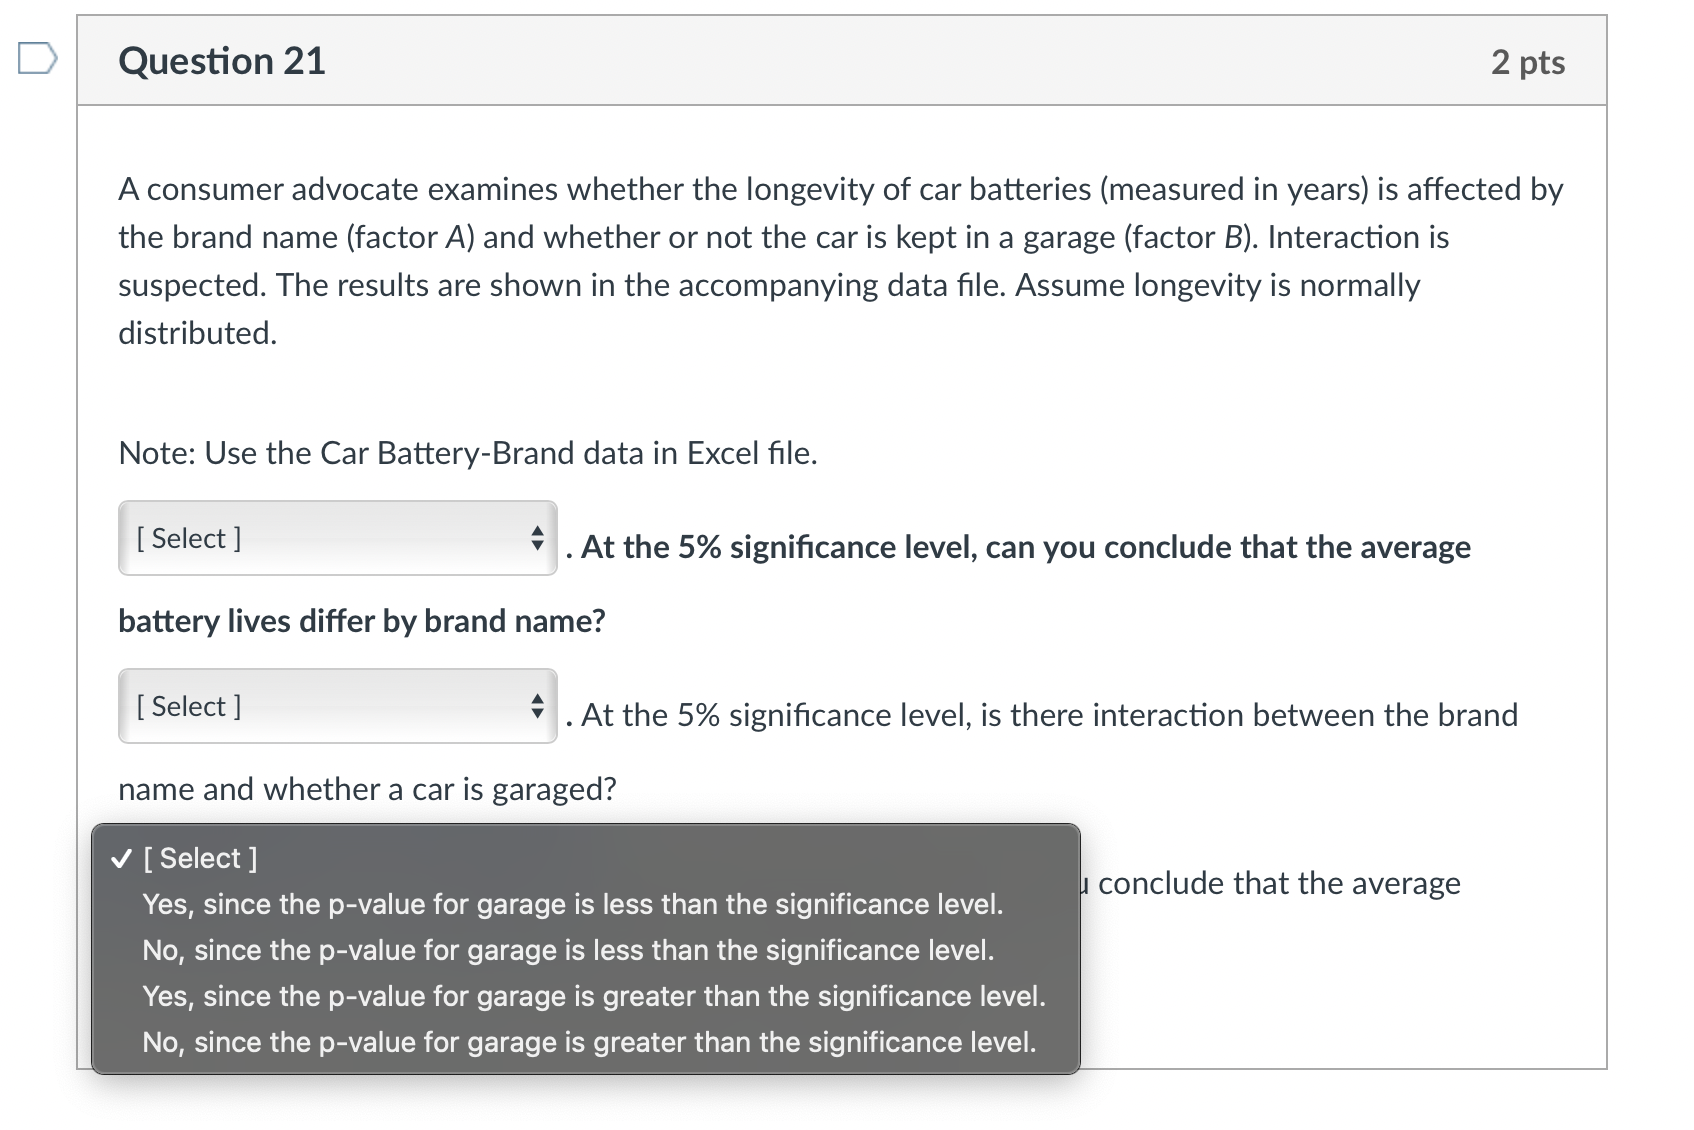The width and height of the screenshot is (1694, 1130).
Task: Select 'Yes, p-value for garage is greater' answer
Action: click(x=593, y=996)
